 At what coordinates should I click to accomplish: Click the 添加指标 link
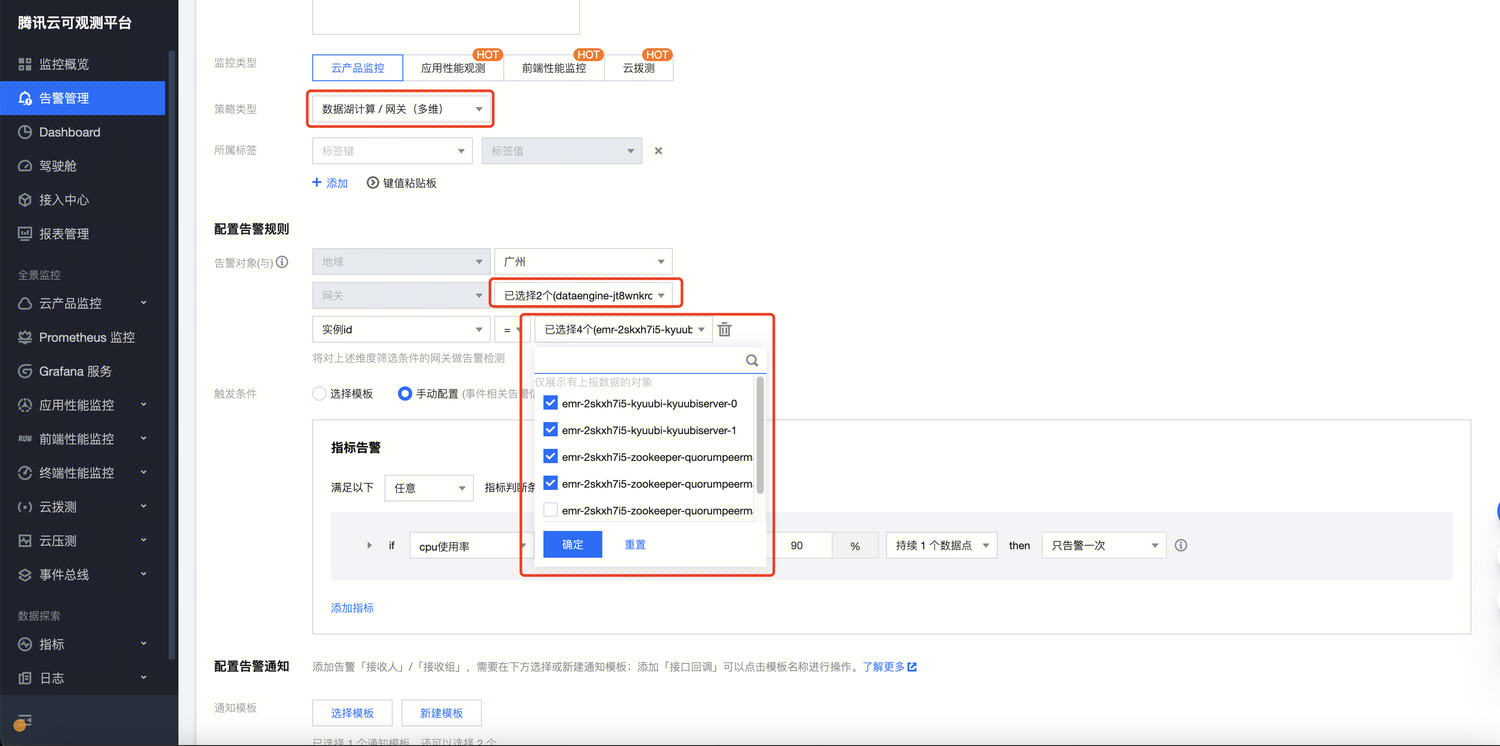(x=352, y=608)
